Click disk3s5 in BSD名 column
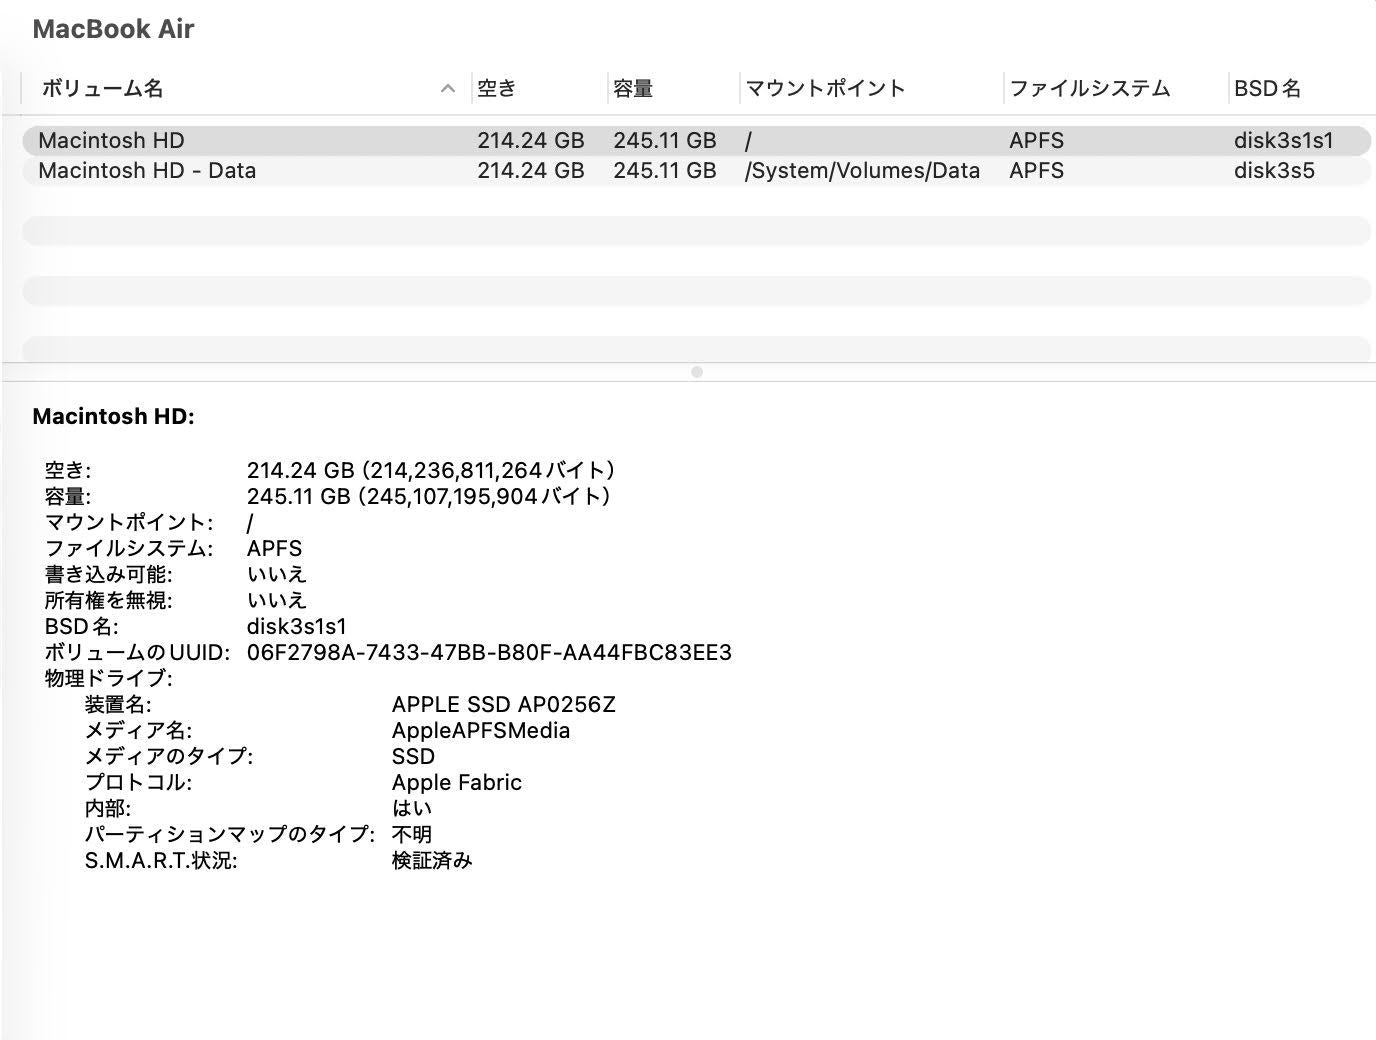The image size is (1376, 1040). (x=1274, y=171)
